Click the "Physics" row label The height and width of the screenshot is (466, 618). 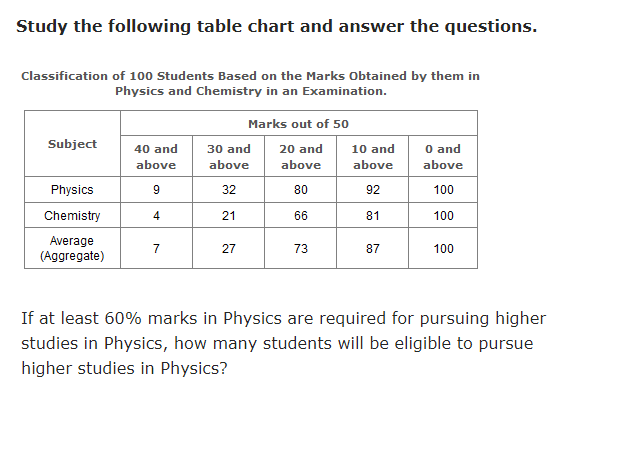tap(73, 190)
